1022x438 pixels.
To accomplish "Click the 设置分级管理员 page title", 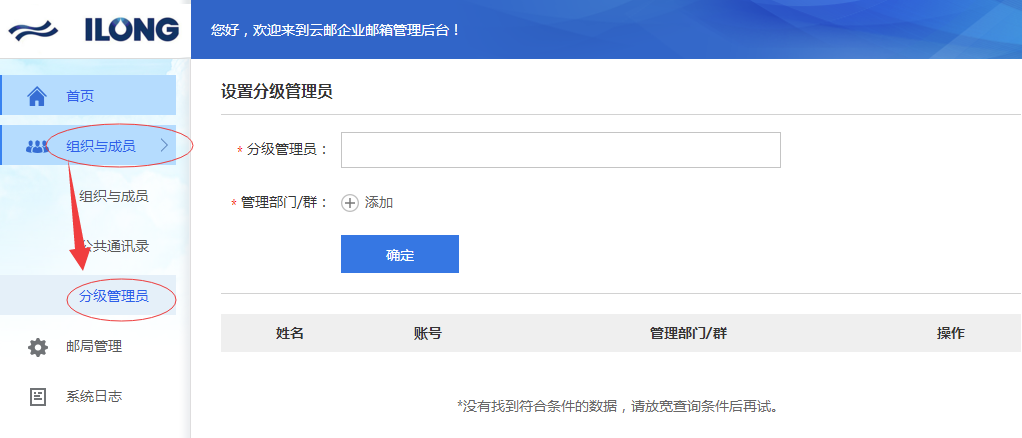I will (276, 92).
